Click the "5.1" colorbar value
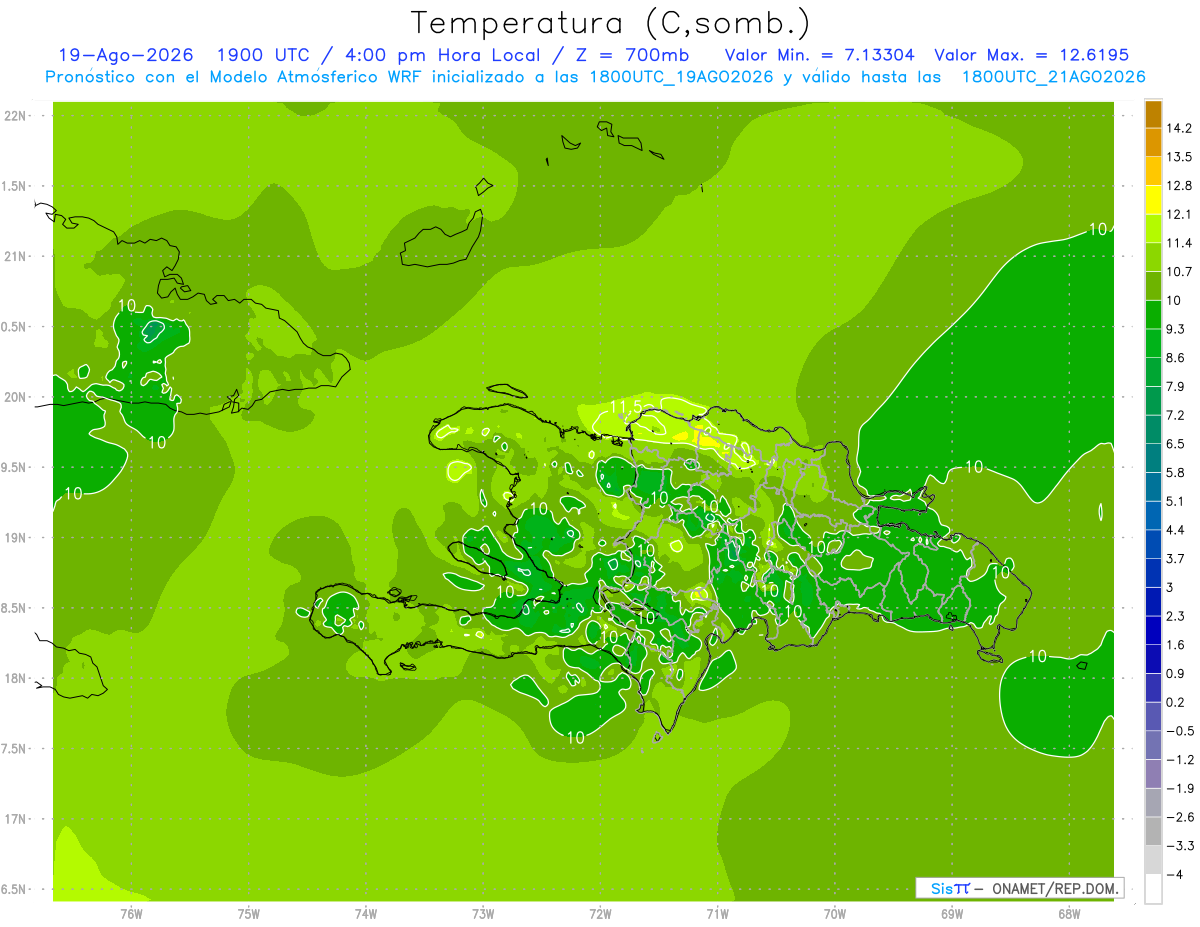Image resolution: width=1200 pixels, height=927 pixels. (1177, 501)
